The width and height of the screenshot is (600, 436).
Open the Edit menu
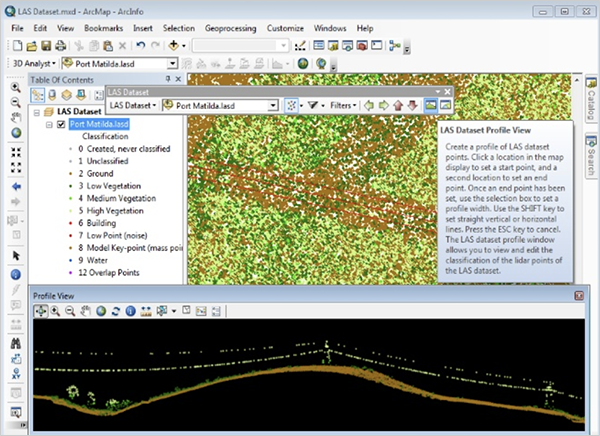tap(40, 28)
